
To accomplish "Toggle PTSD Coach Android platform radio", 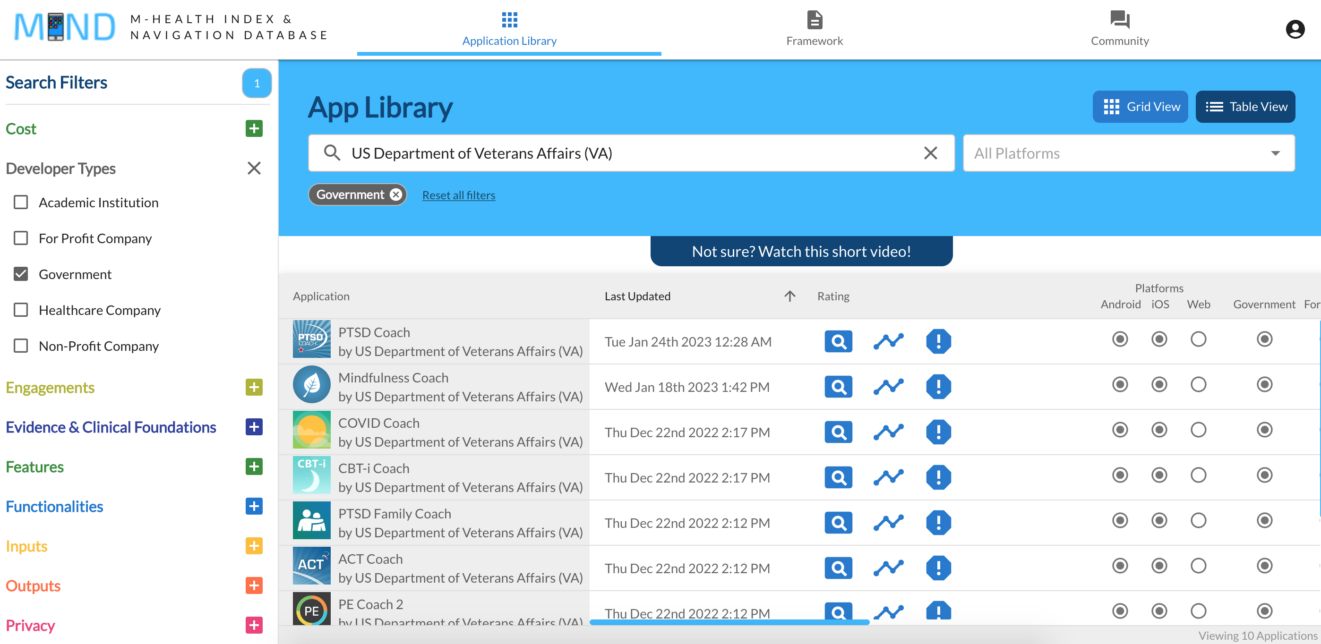I will click(x=1120, y=339).
